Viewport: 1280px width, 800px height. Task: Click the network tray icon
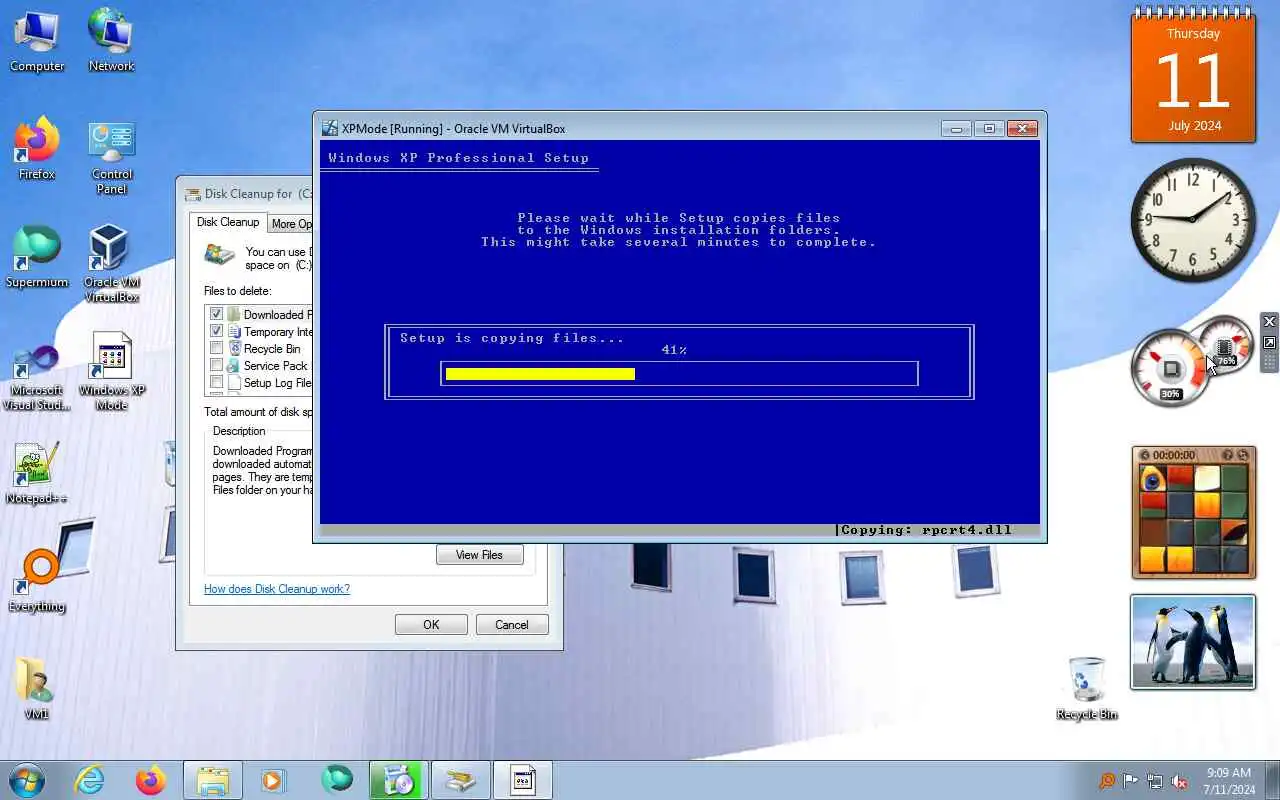[1155, 781]
